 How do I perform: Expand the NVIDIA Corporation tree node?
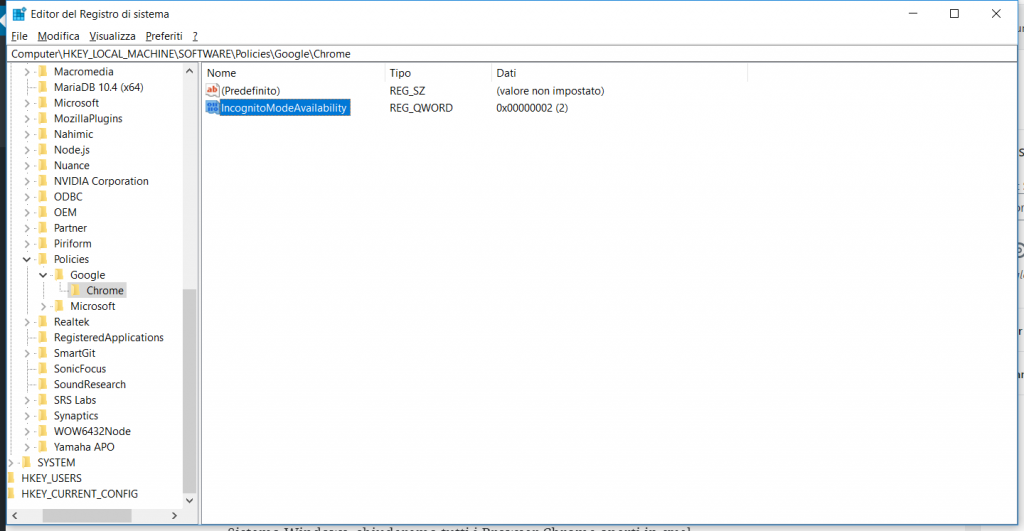pos(27,181)
